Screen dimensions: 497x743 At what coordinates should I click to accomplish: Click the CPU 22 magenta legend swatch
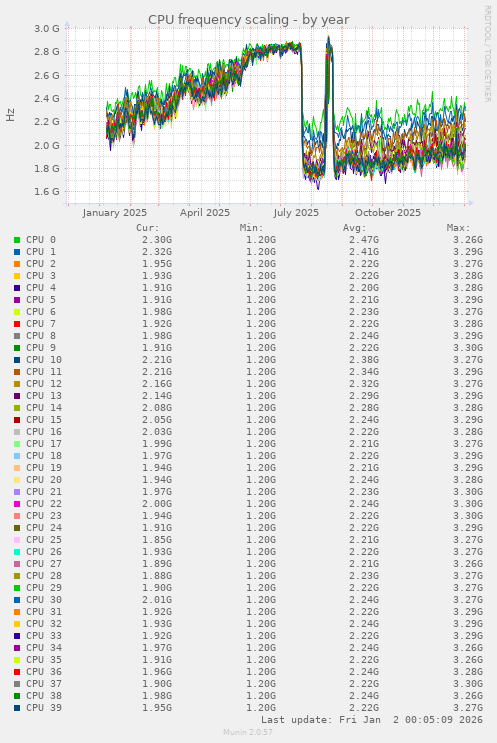coord(17,504)
